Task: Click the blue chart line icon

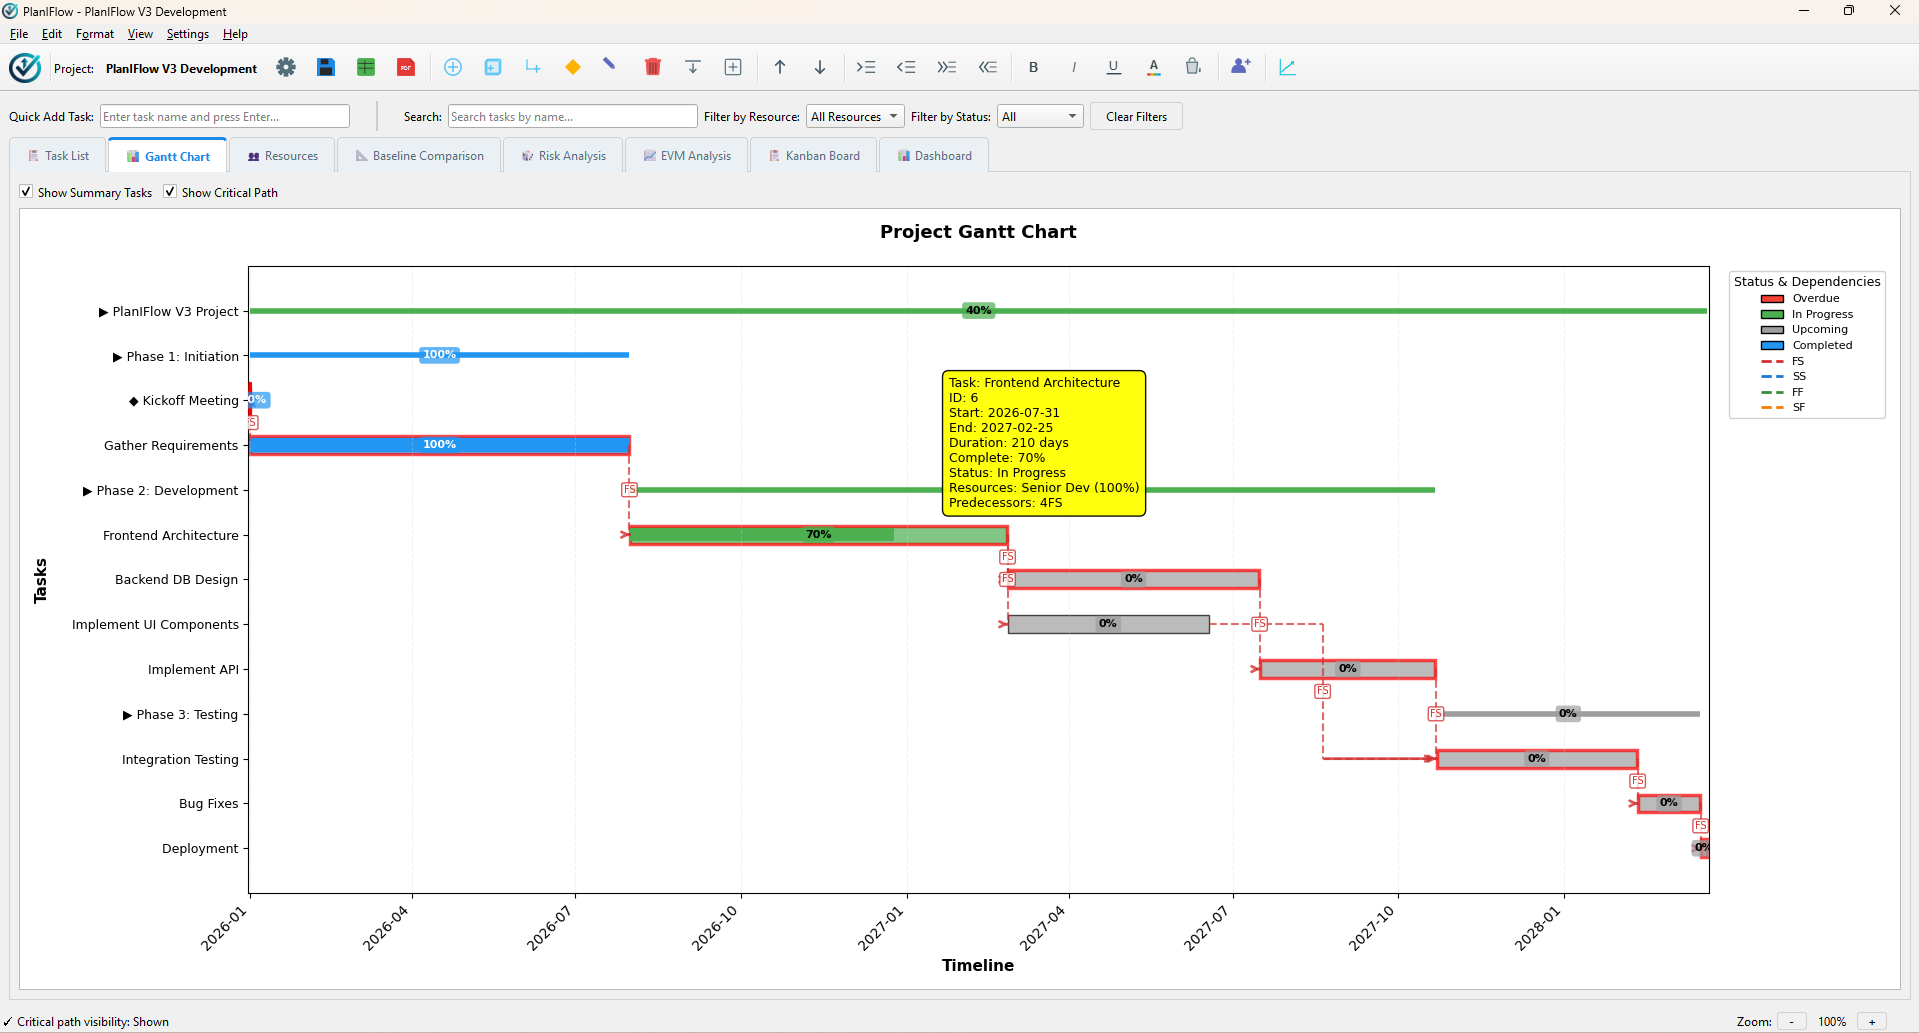Action: coord(1288,67)
